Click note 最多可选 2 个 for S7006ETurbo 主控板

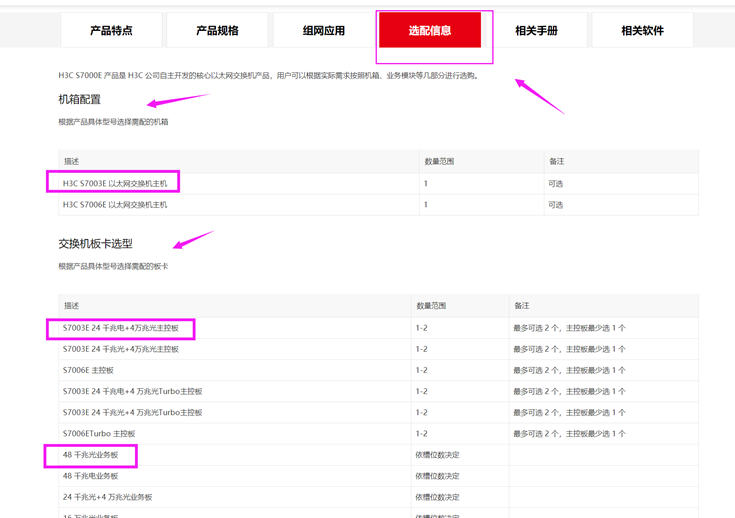pyautogui.click(x=570, y=434)
